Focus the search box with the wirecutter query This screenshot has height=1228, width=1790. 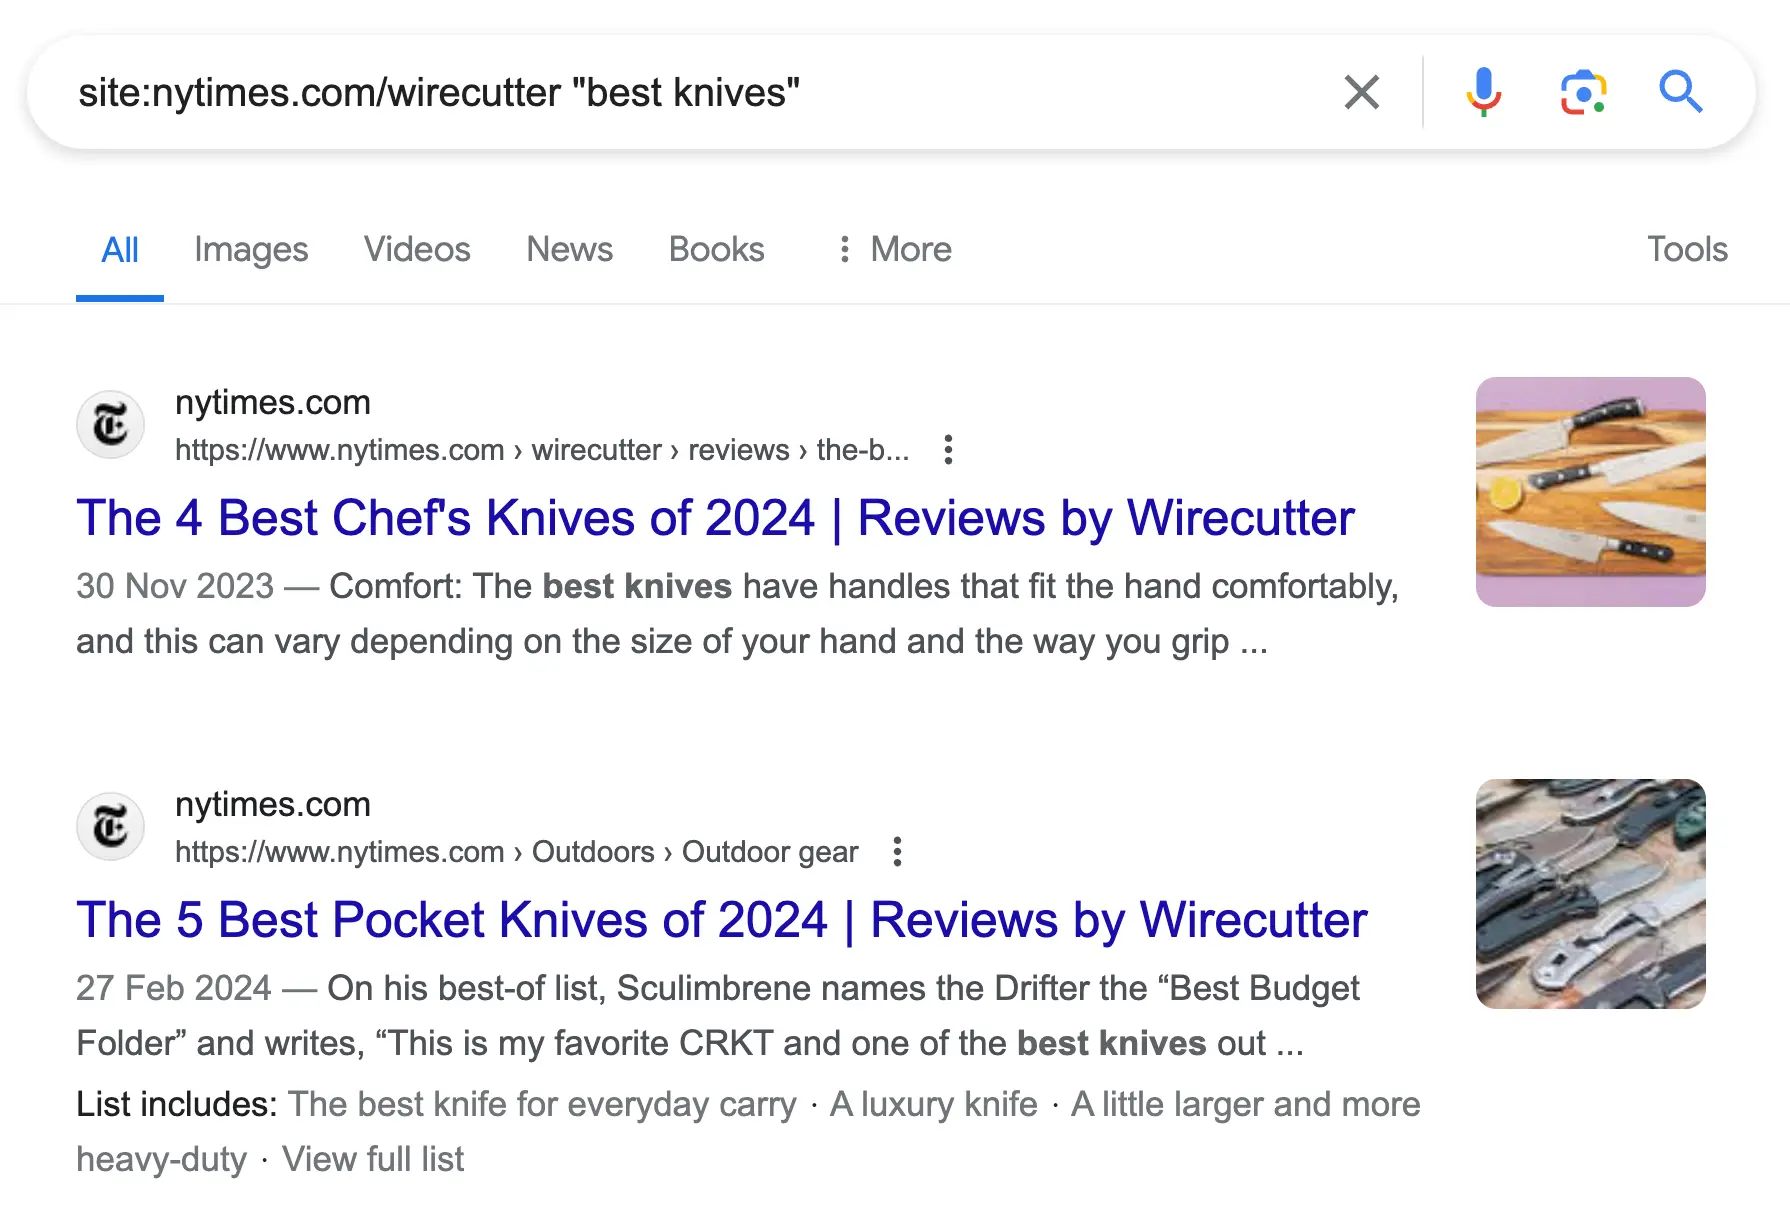coord(650,93)
